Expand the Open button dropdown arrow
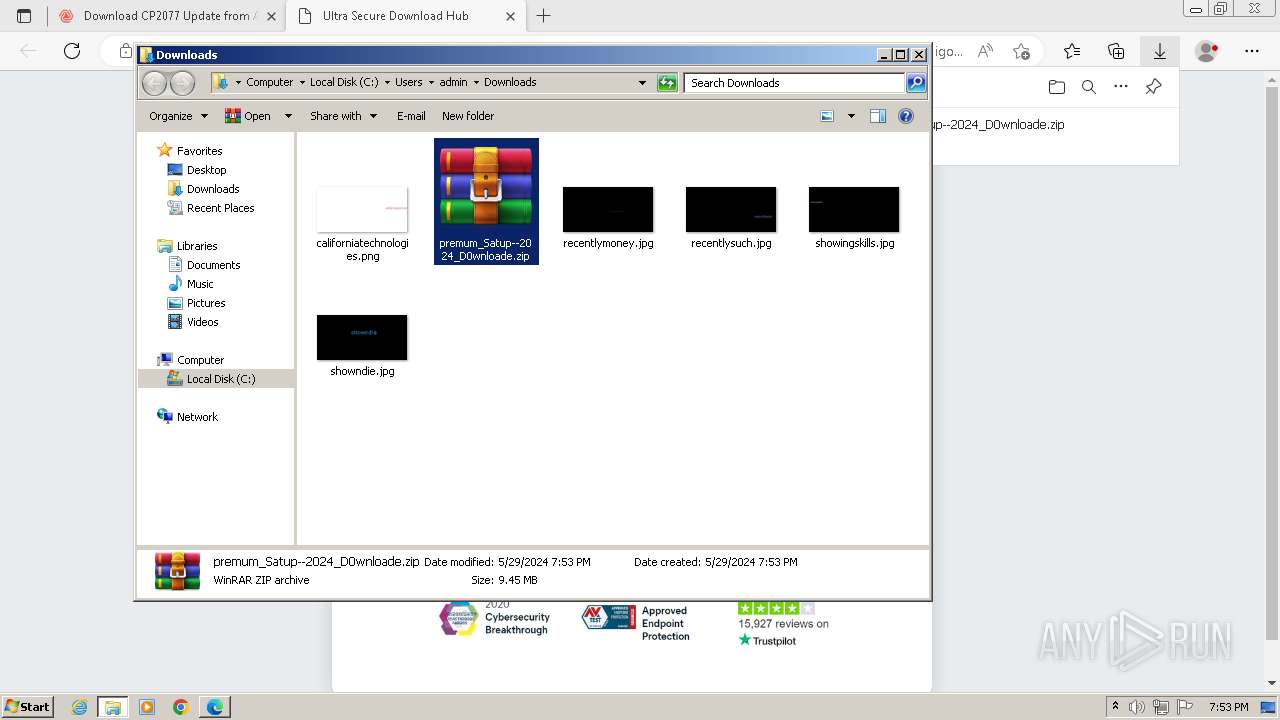Image resolution: width=1280 pixels, height=720 pixels. coord(288,116)
